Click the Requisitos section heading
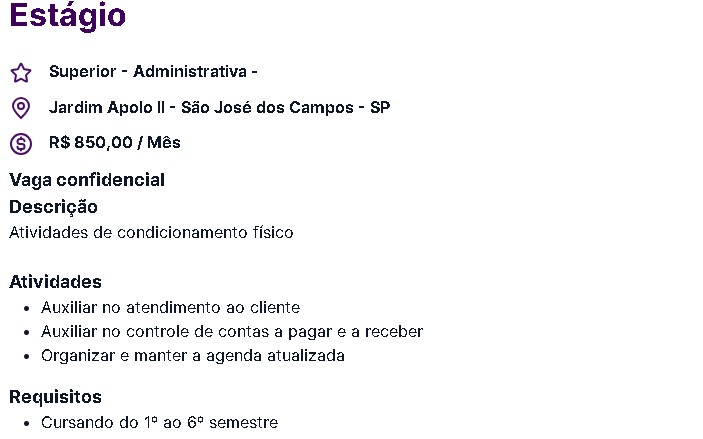Screen dimensions: 703x439 coord(55,397)
